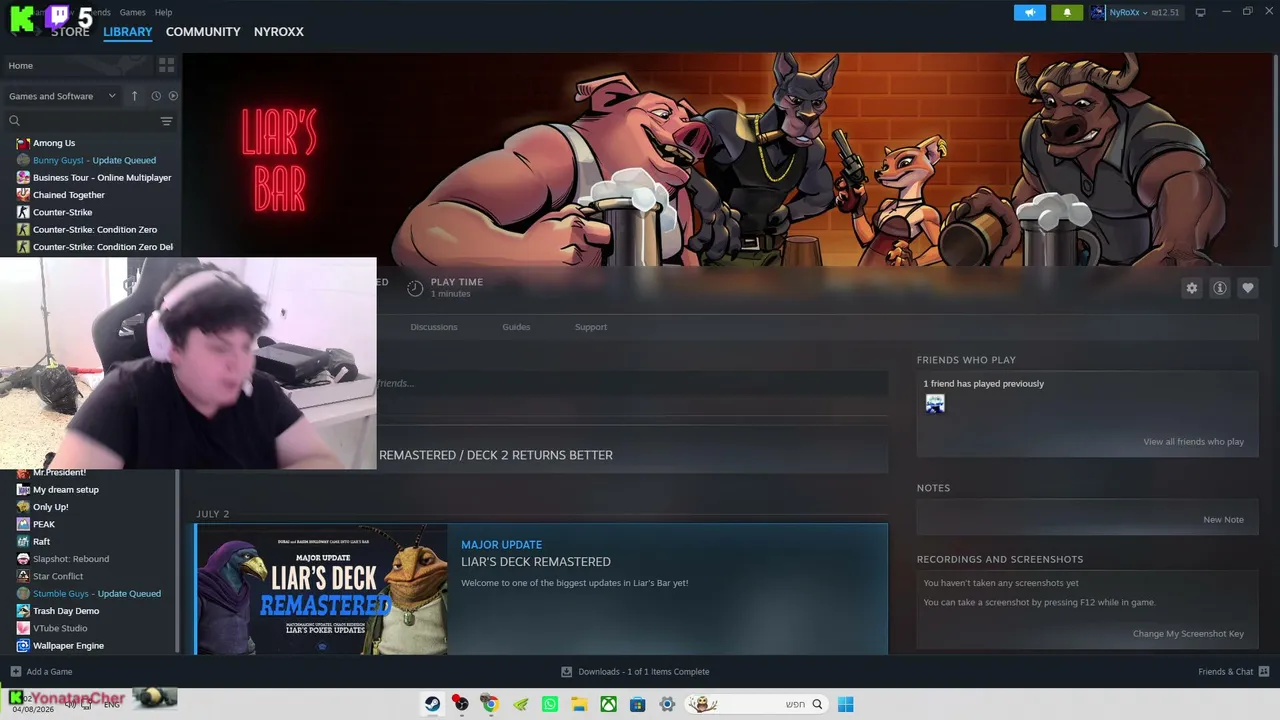The height and width of the screenshot is (720, 1280).
Task: Click the main page vertical scrollbar
Action: coord(1275,150)
